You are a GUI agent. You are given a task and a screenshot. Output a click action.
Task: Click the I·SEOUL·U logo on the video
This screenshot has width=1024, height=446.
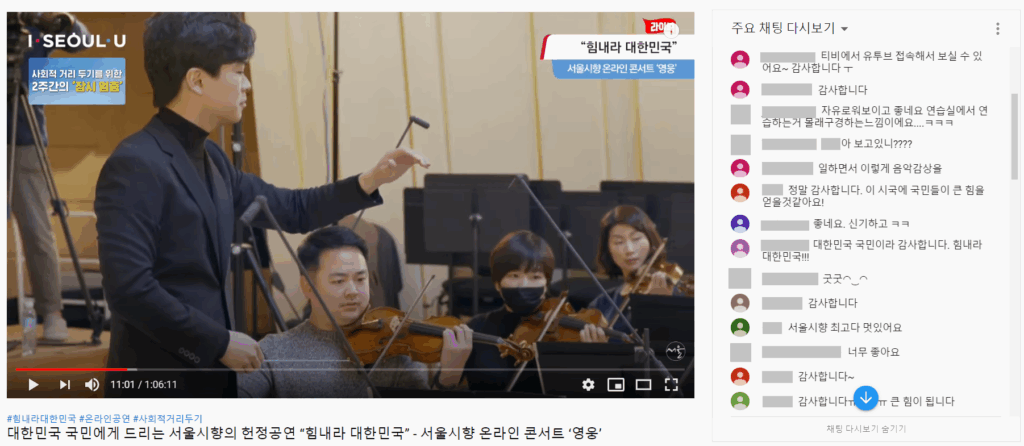(77, 41)
